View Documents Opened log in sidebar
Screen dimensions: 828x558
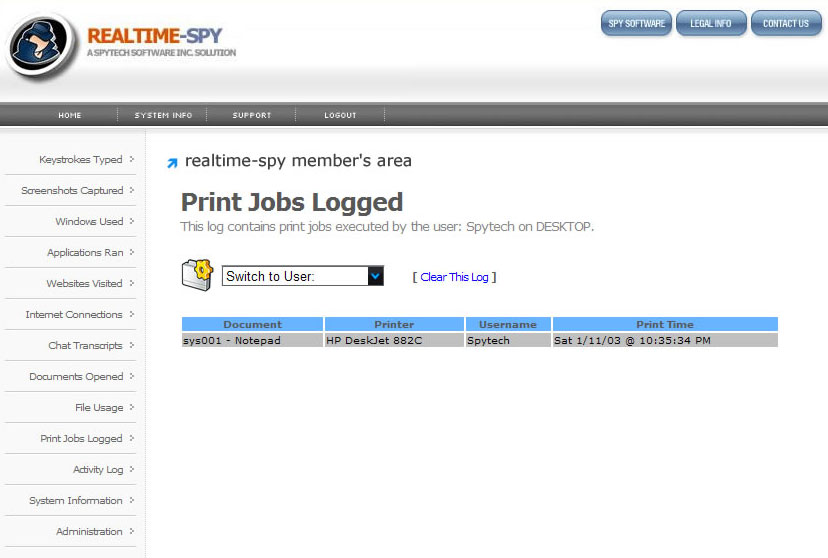(x=76, y=376)
